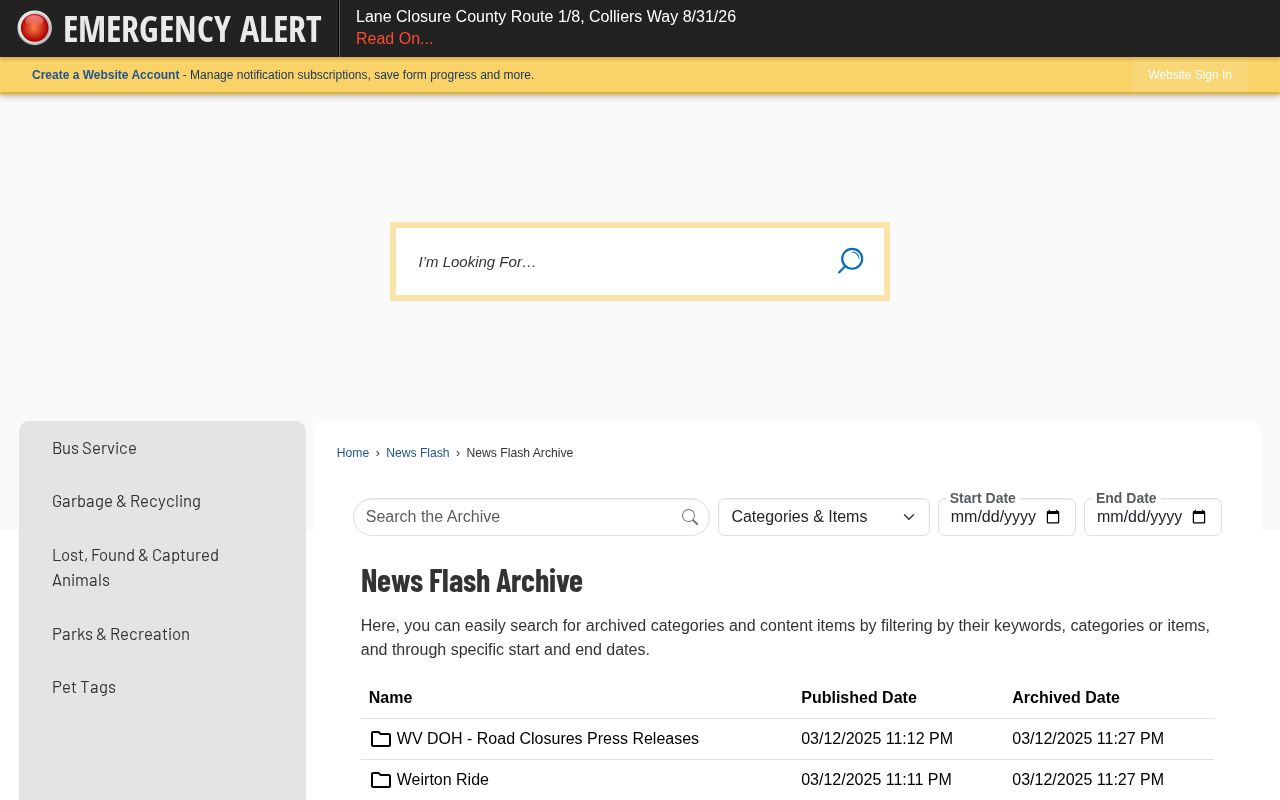Click the Website Sign In button

point(1189,75)
